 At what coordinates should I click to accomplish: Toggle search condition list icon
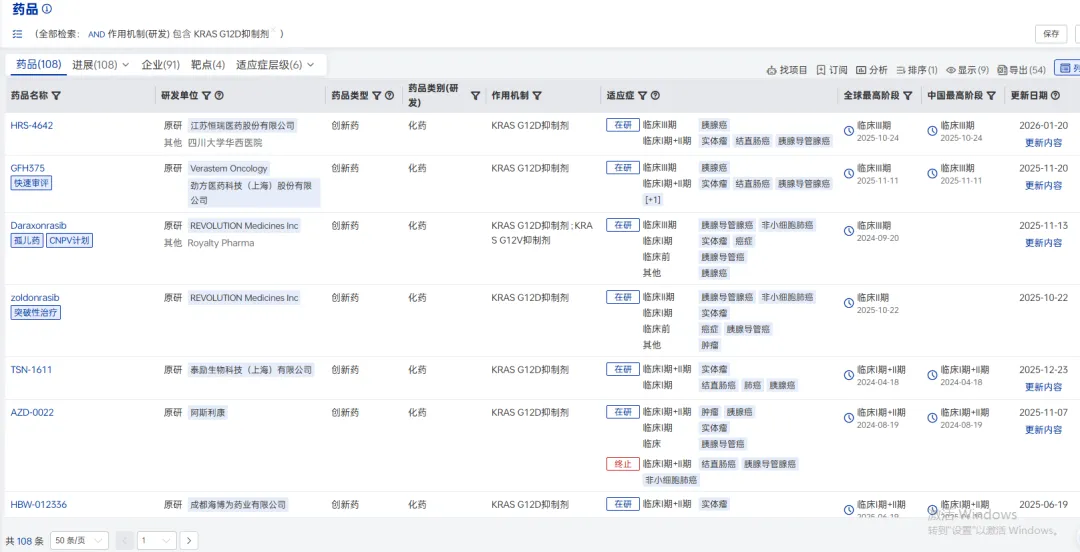tap(17, 34)
